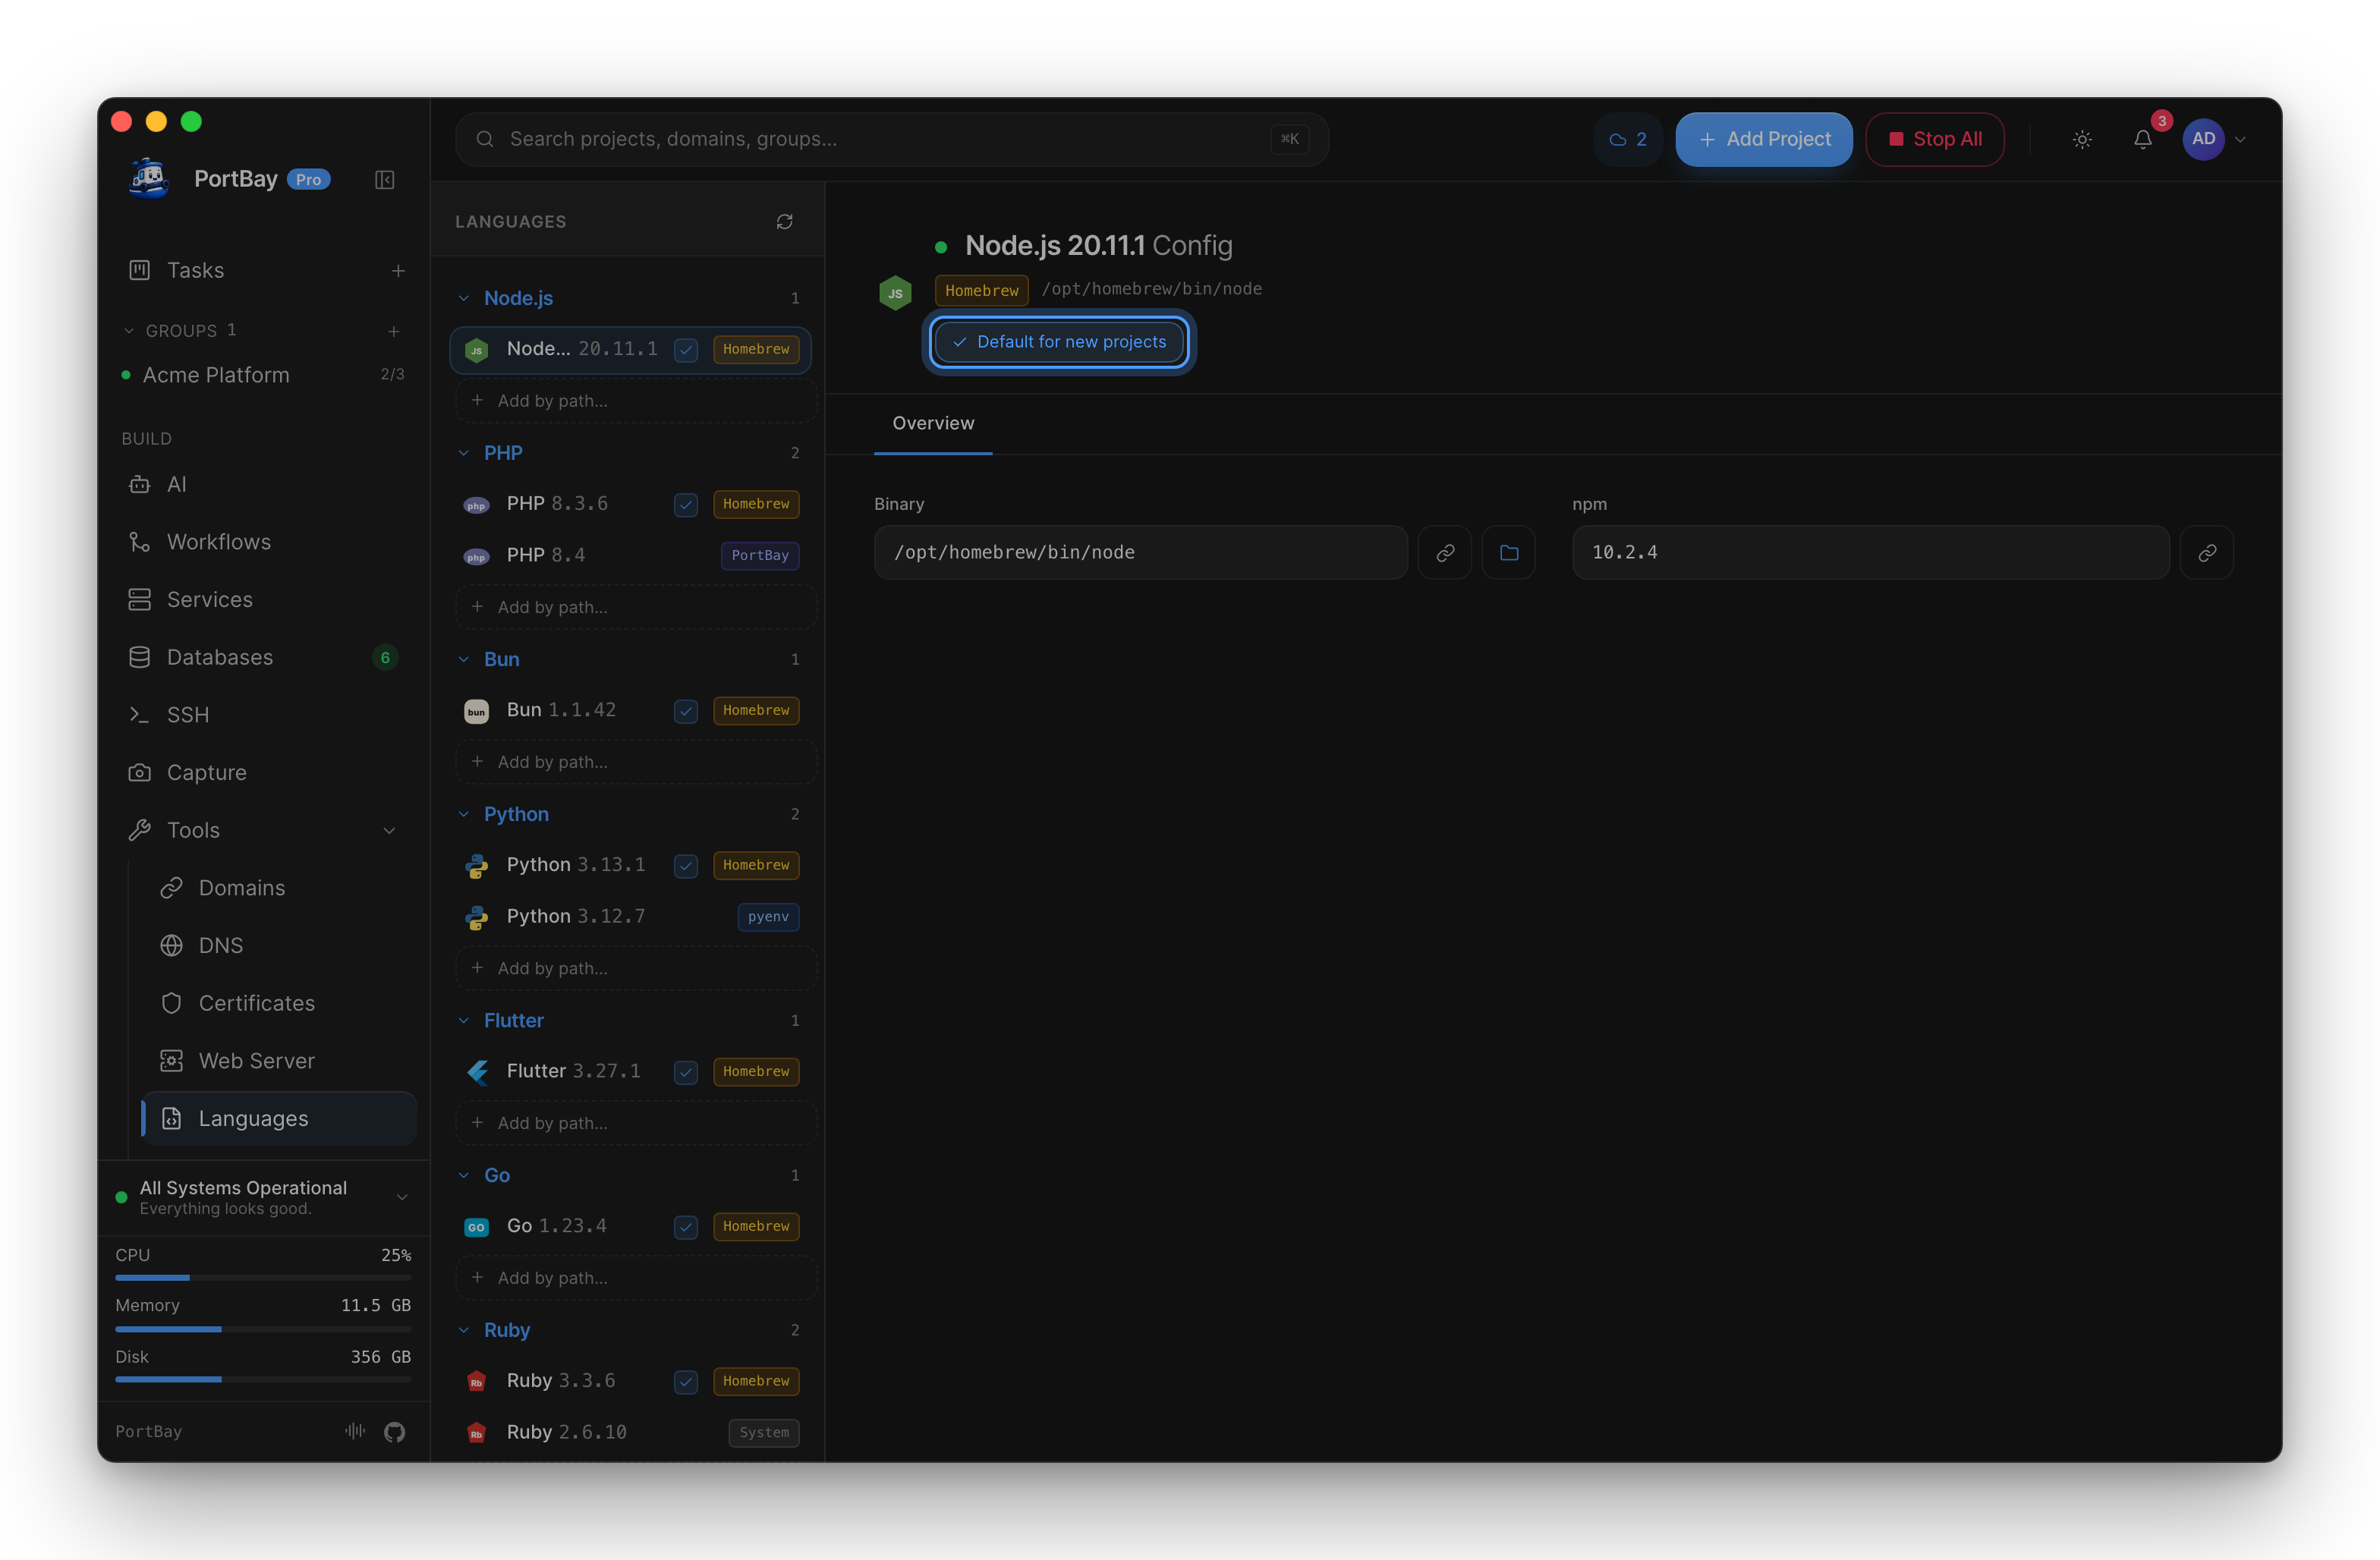Open the GitHub icon in footer
The height and width of the screenshot is (1560, 2380).
tap(395, 1432)
